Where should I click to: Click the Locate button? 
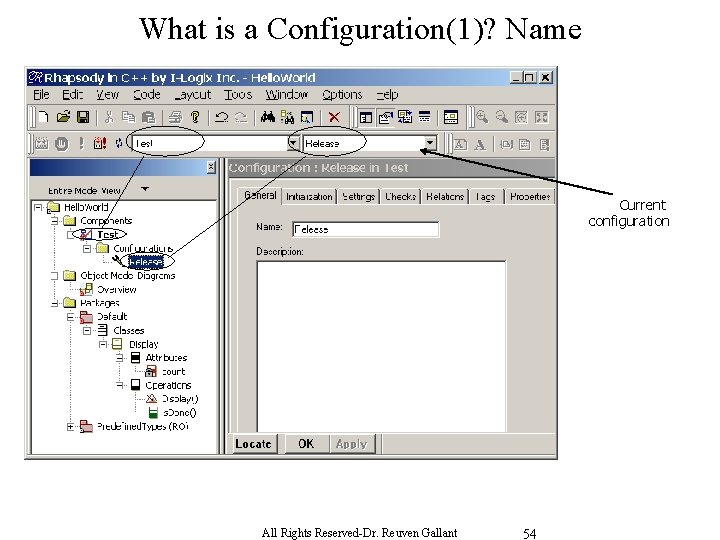click(x=253, y=444)
